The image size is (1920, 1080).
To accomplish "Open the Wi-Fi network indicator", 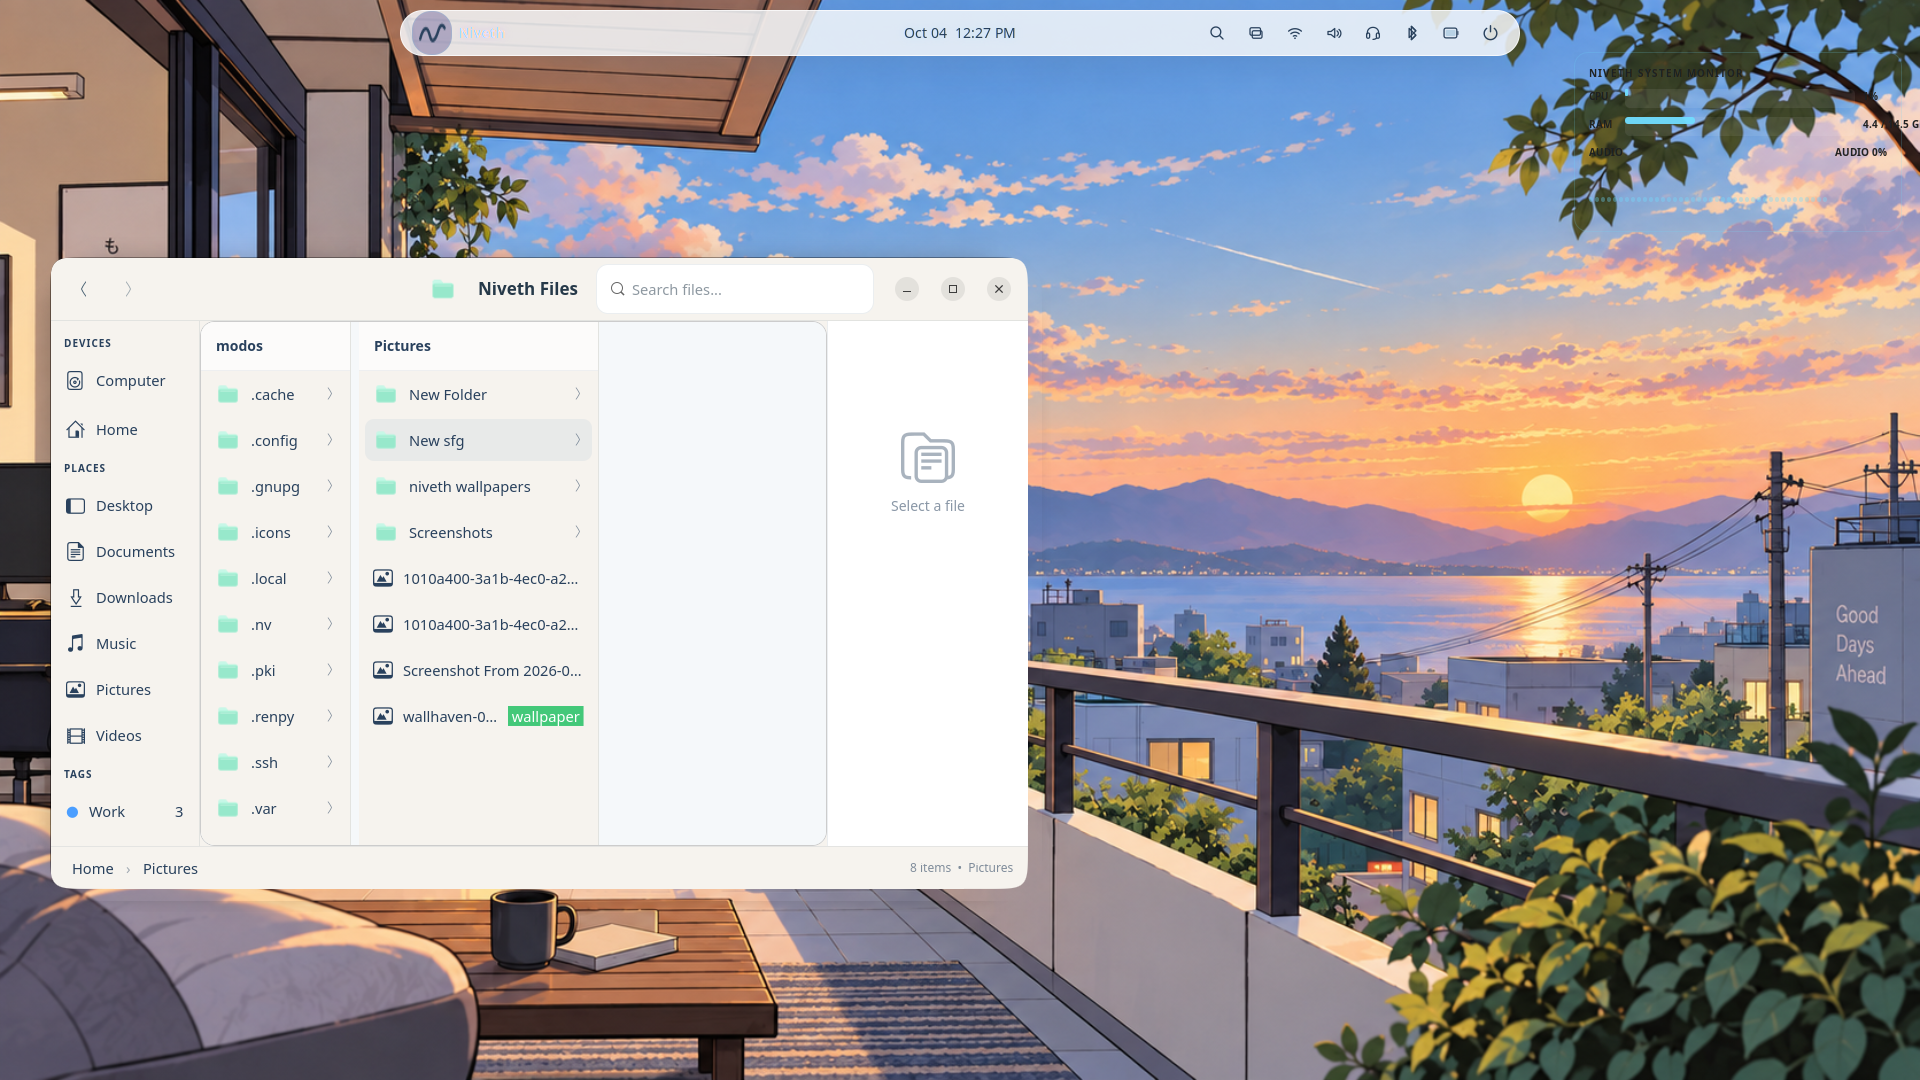I will (1295, 33).
